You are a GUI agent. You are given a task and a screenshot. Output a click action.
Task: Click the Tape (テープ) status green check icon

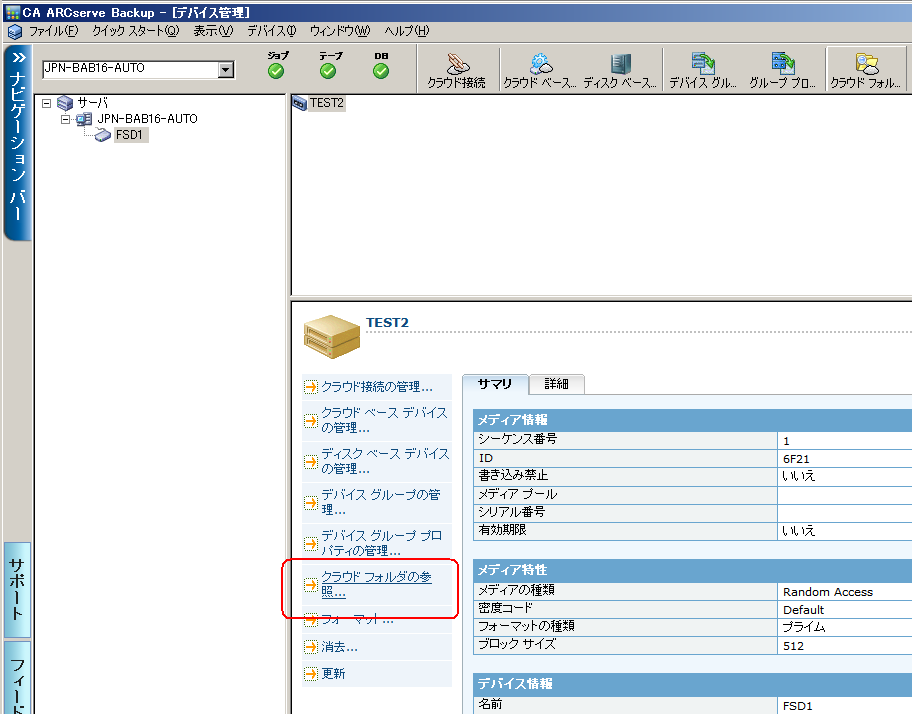pyautogui.click(x=328, y=71)
